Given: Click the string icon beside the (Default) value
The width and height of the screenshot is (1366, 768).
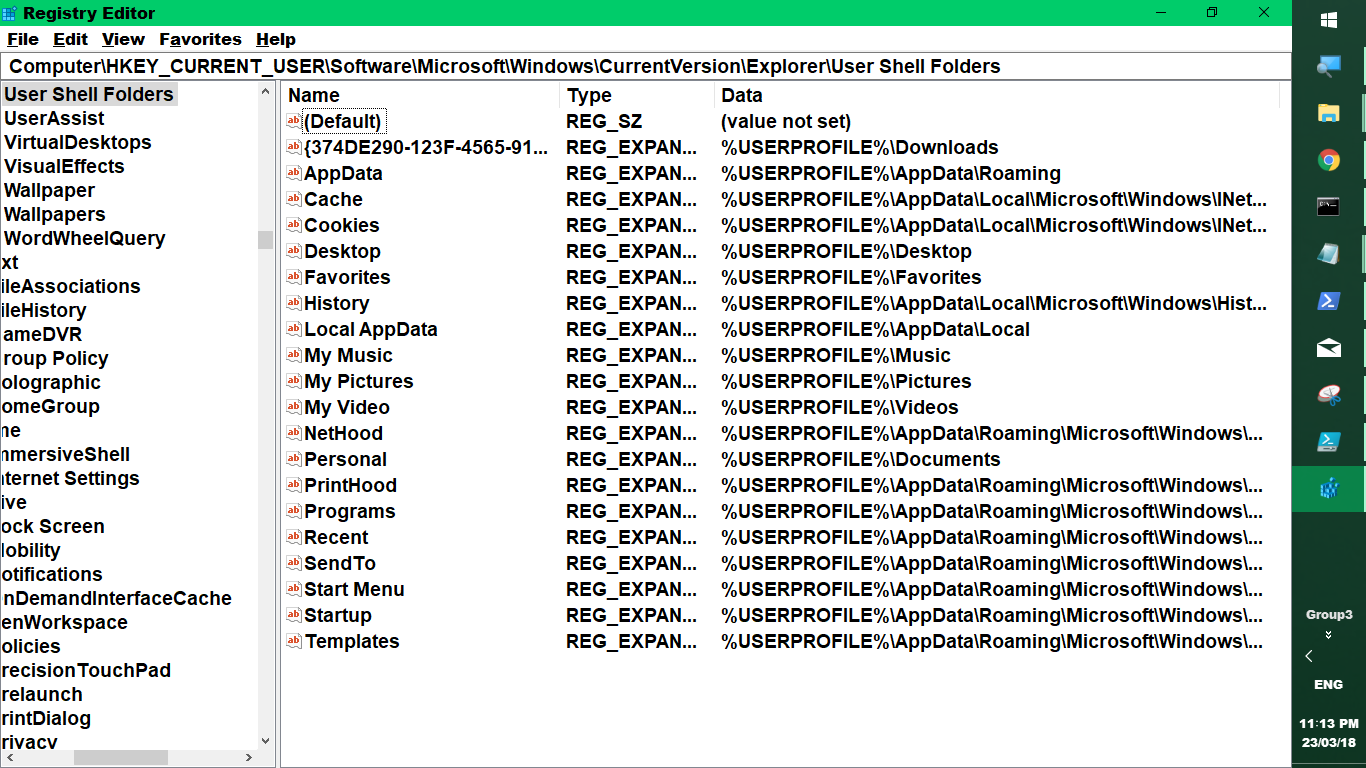Looking at the screenshot, I should pos(294,121).
